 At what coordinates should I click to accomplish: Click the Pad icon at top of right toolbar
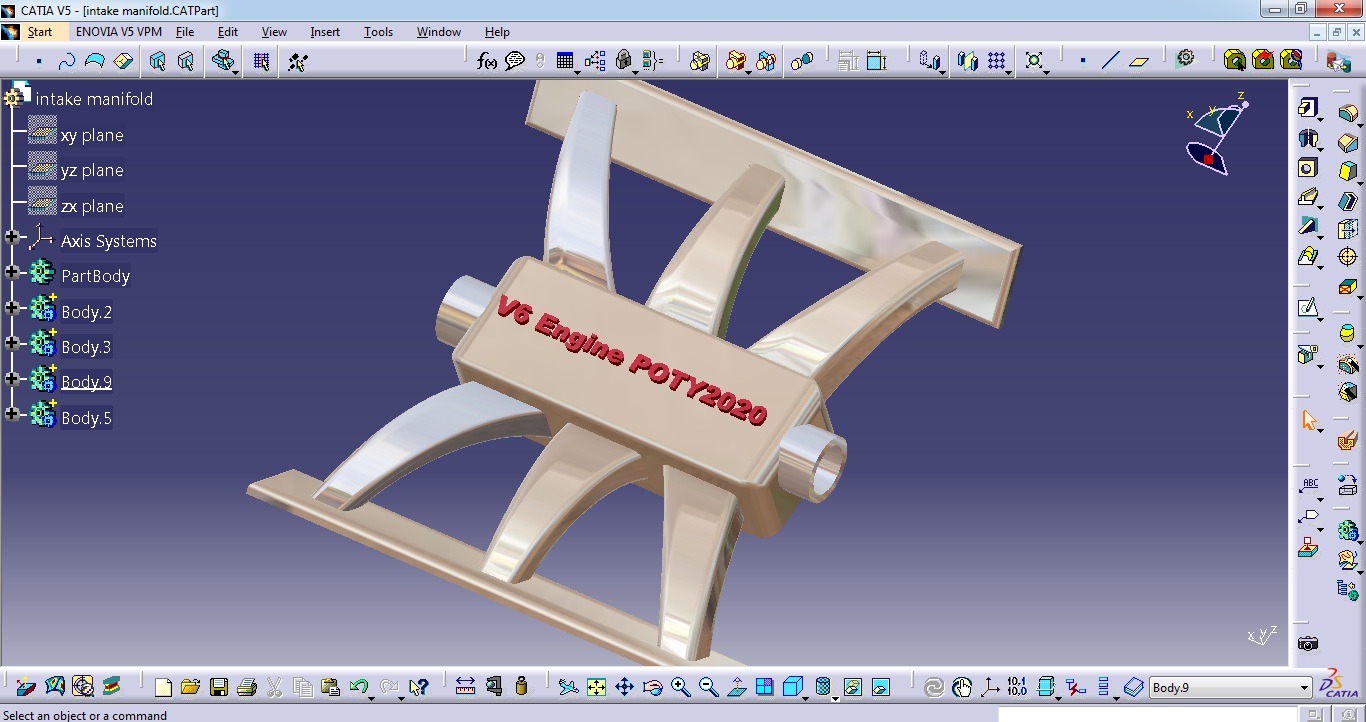click(1308, 108)
